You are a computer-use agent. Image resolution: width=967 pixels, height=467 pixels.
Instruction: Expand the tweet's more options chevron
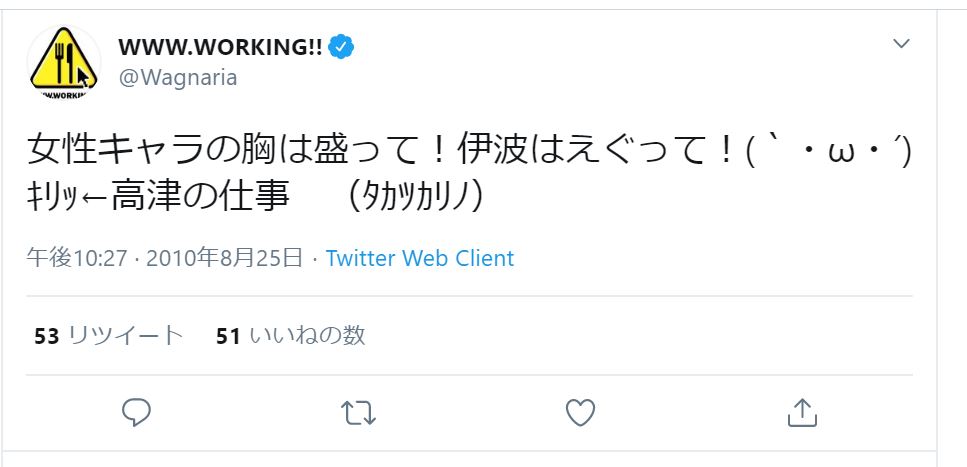pyautogui.click(x=901, y=44)
